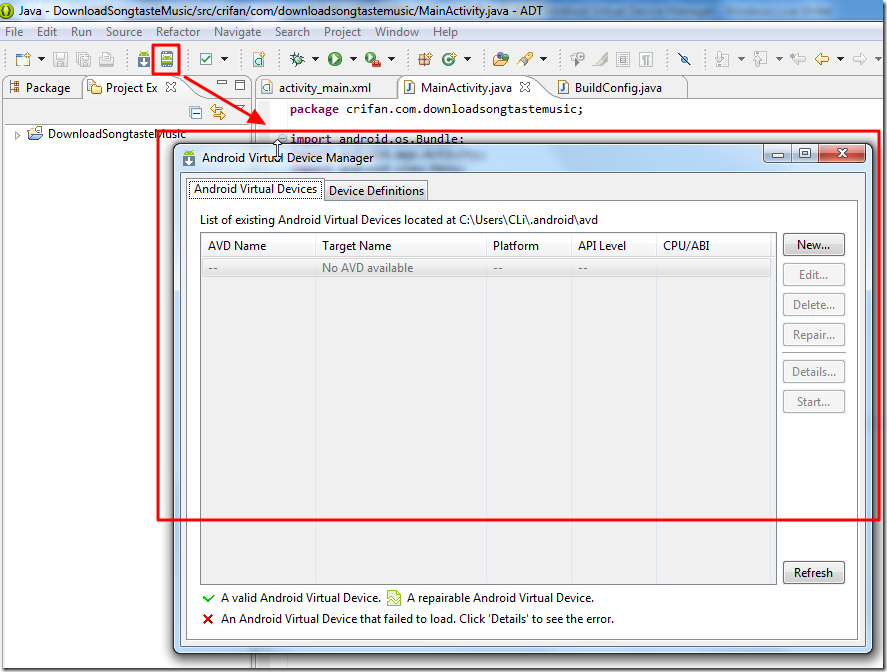This screenshot has height=672, width=887.
Task: Click the AVD Name column header
Action: pyautogui.click(x=259, y=246)
